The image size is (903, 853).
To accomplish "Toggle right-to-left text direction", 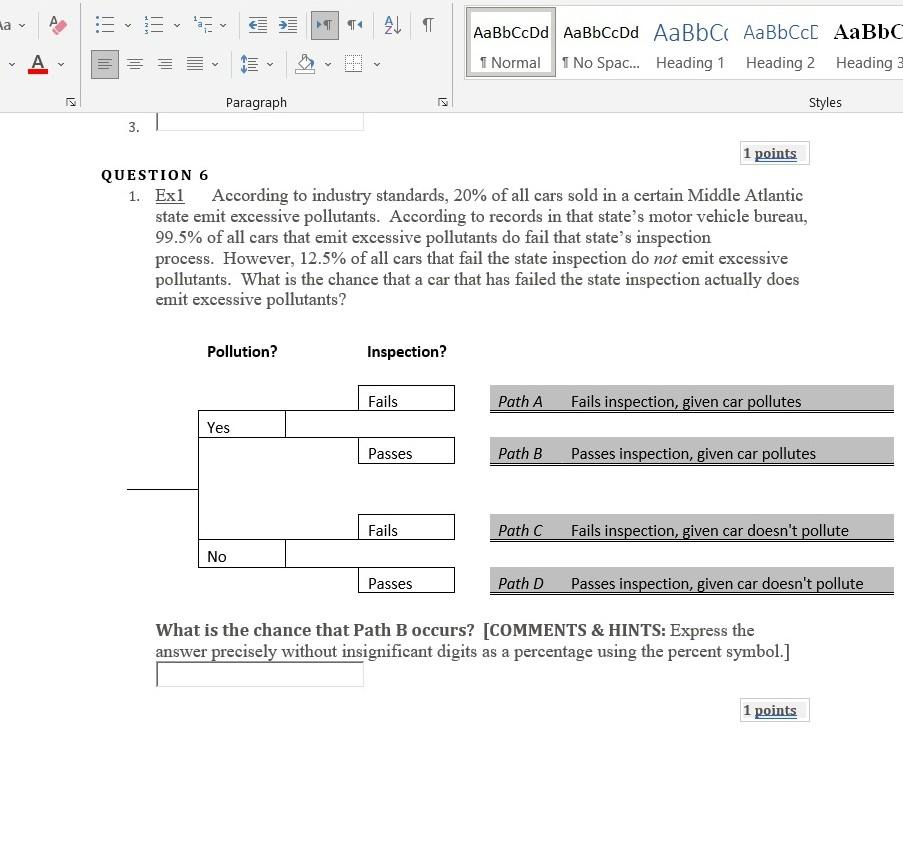I will coord(355,25).
